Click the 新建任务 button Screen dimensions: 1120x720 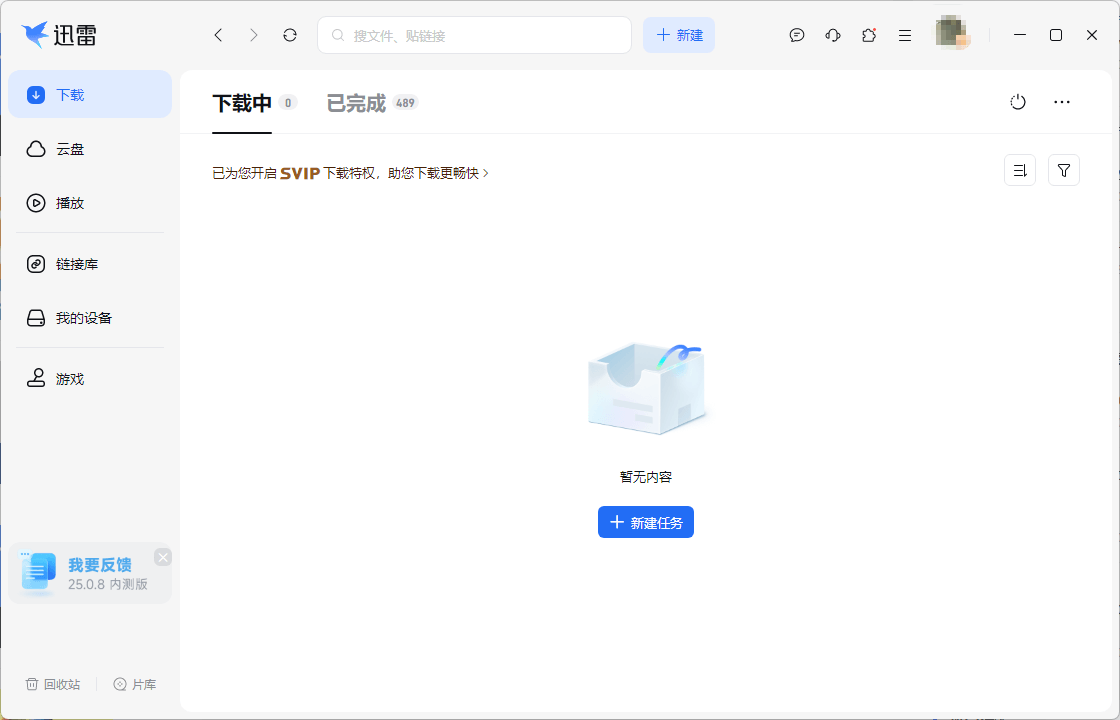pyautogui.click(x=646, y=523)
